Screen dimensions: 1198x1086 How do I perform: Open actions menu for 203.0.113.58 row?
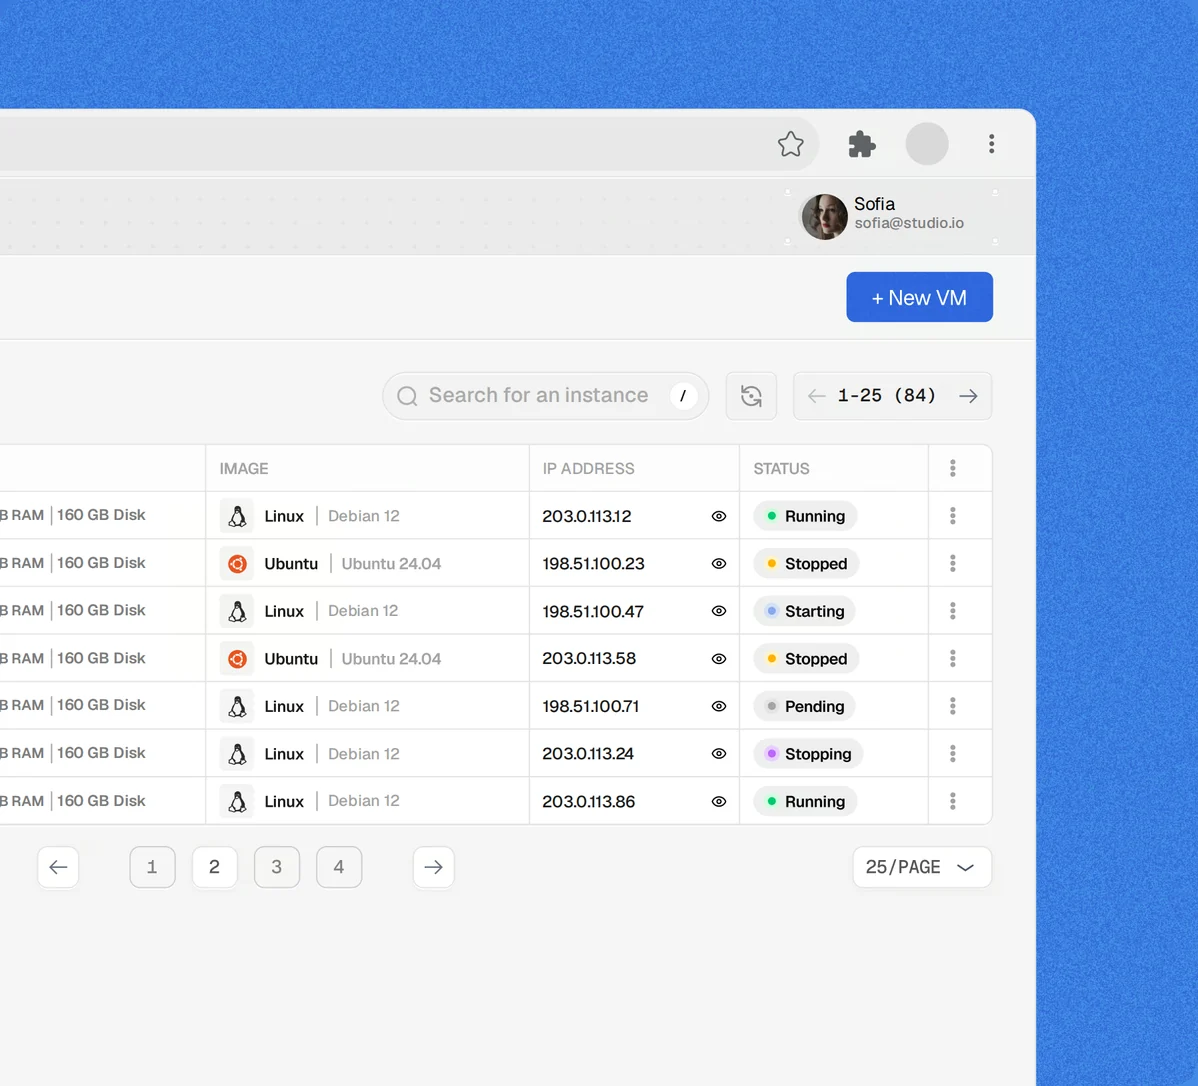[953, 658]
